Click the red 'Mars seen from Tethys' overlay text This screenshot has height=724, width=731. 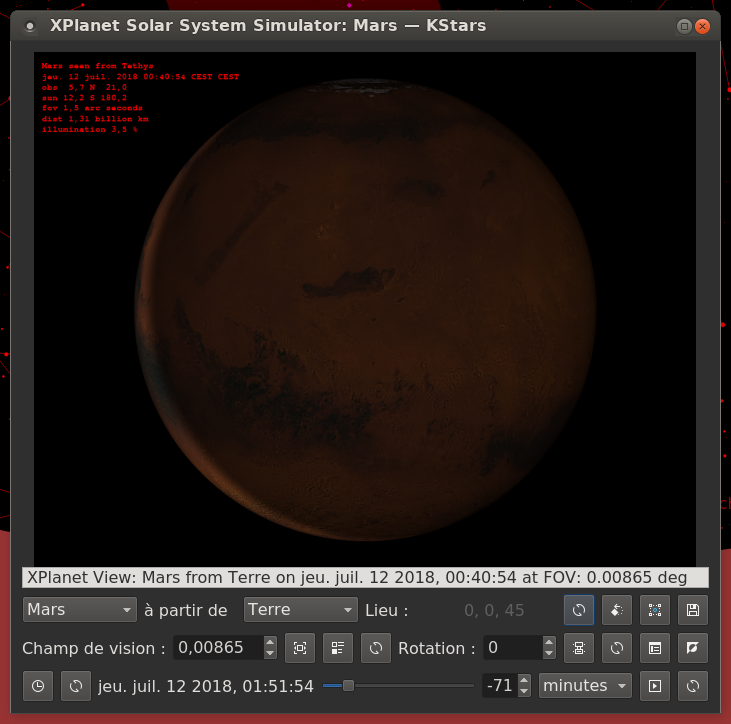point(97,66)
